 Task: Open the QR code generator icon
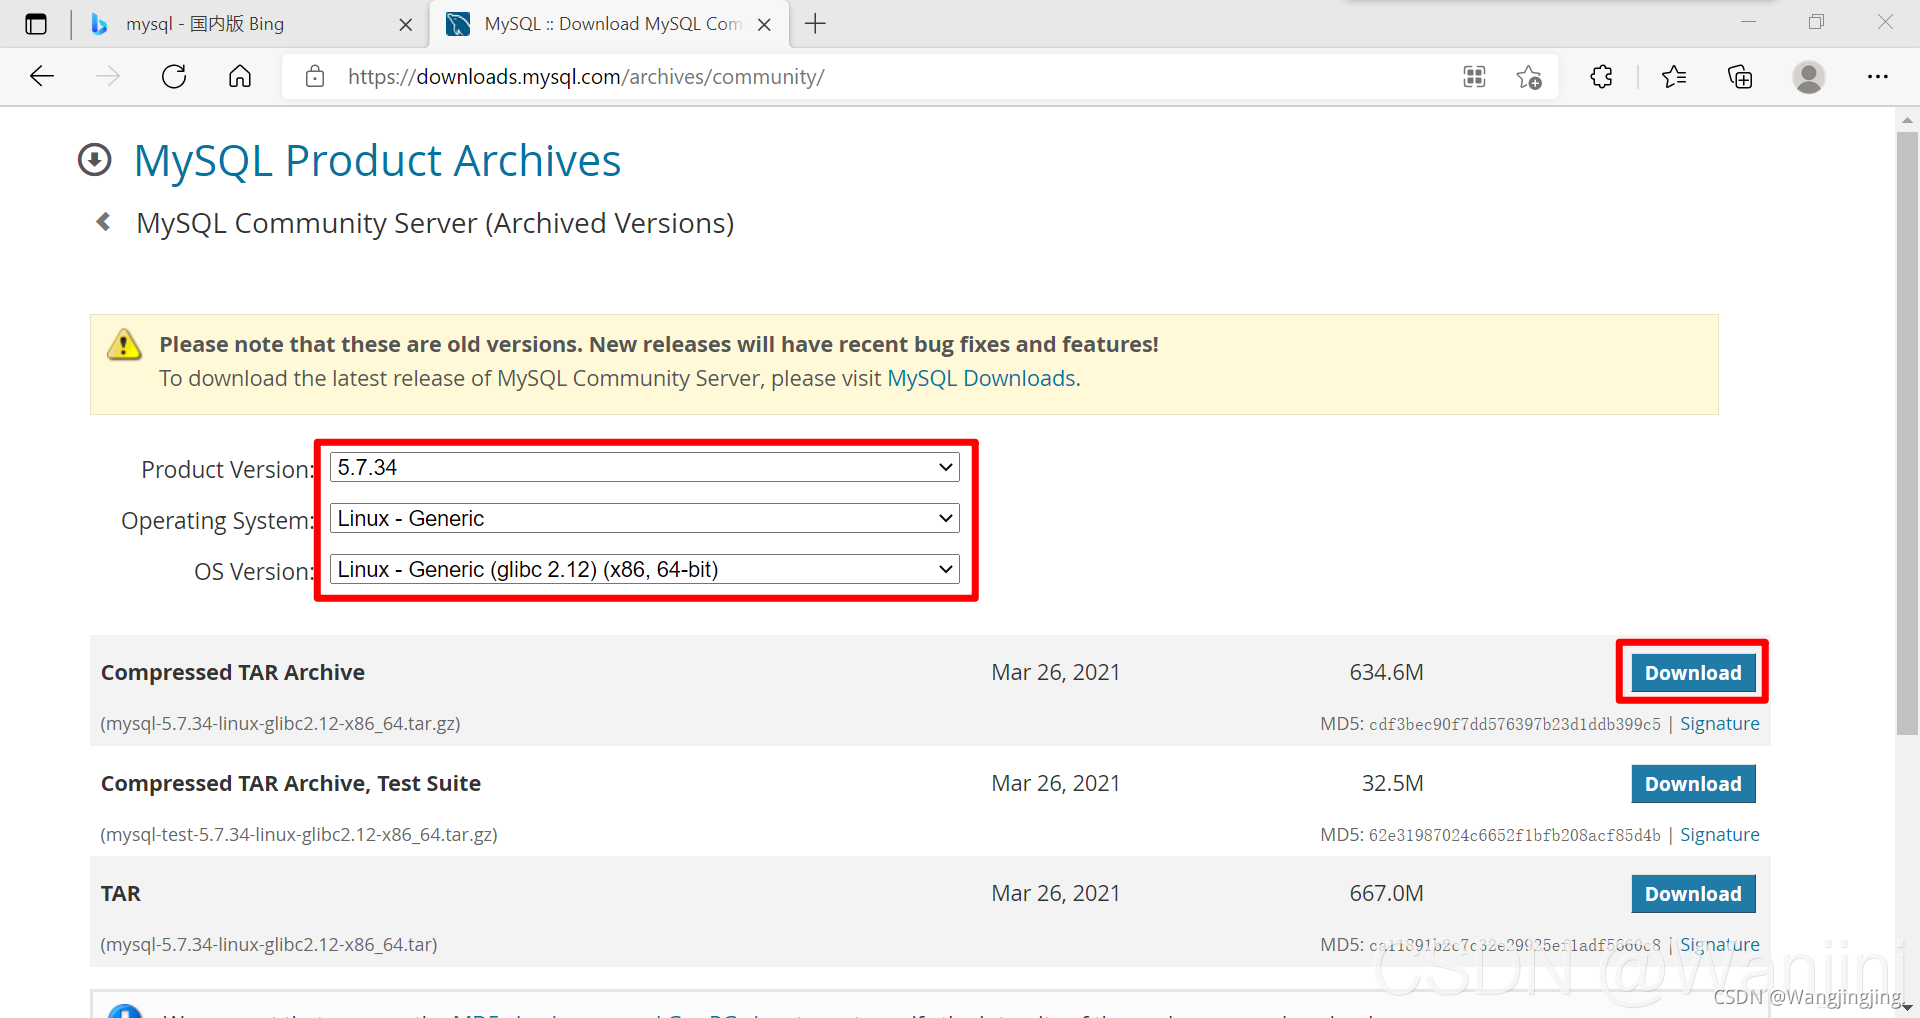[1474, 77]
